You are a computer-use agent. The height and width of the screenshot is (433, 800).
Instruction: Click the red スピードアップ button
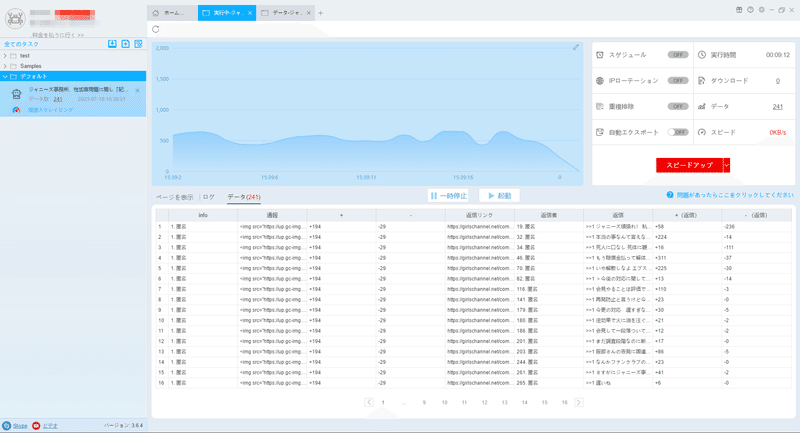(689, 165)
